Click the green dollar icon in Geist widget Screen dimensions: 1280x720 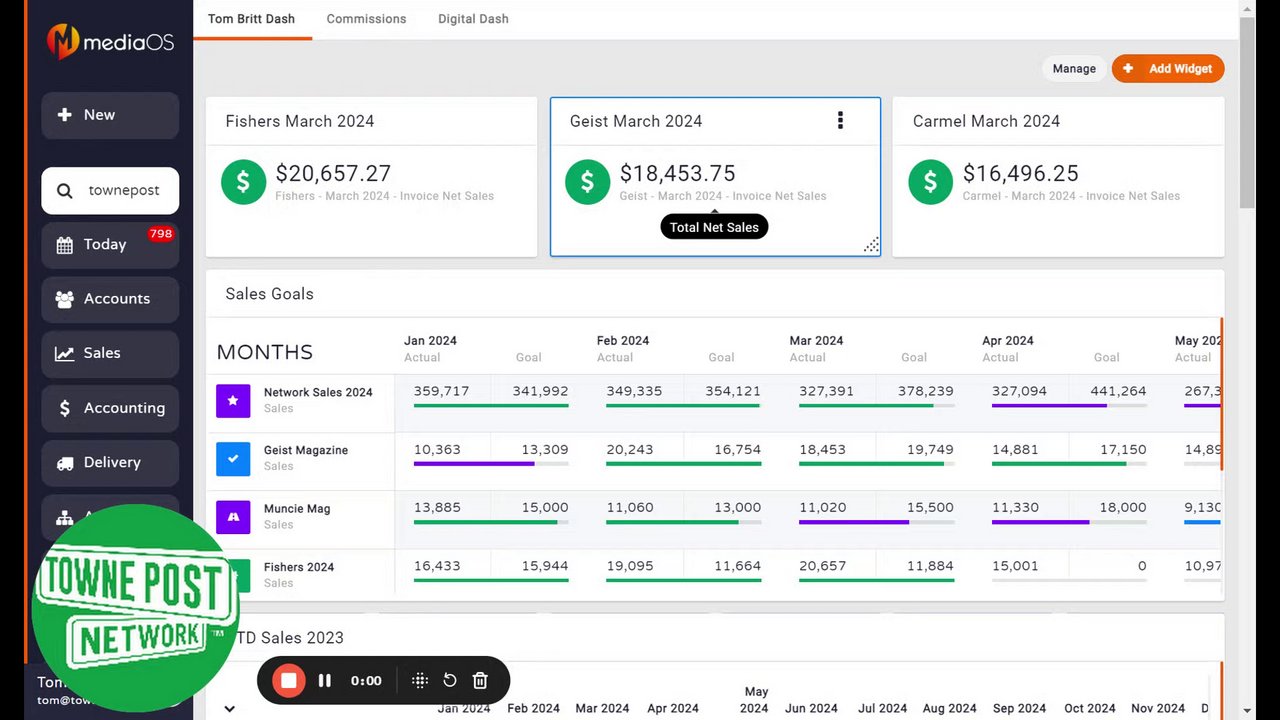(587, 182)
